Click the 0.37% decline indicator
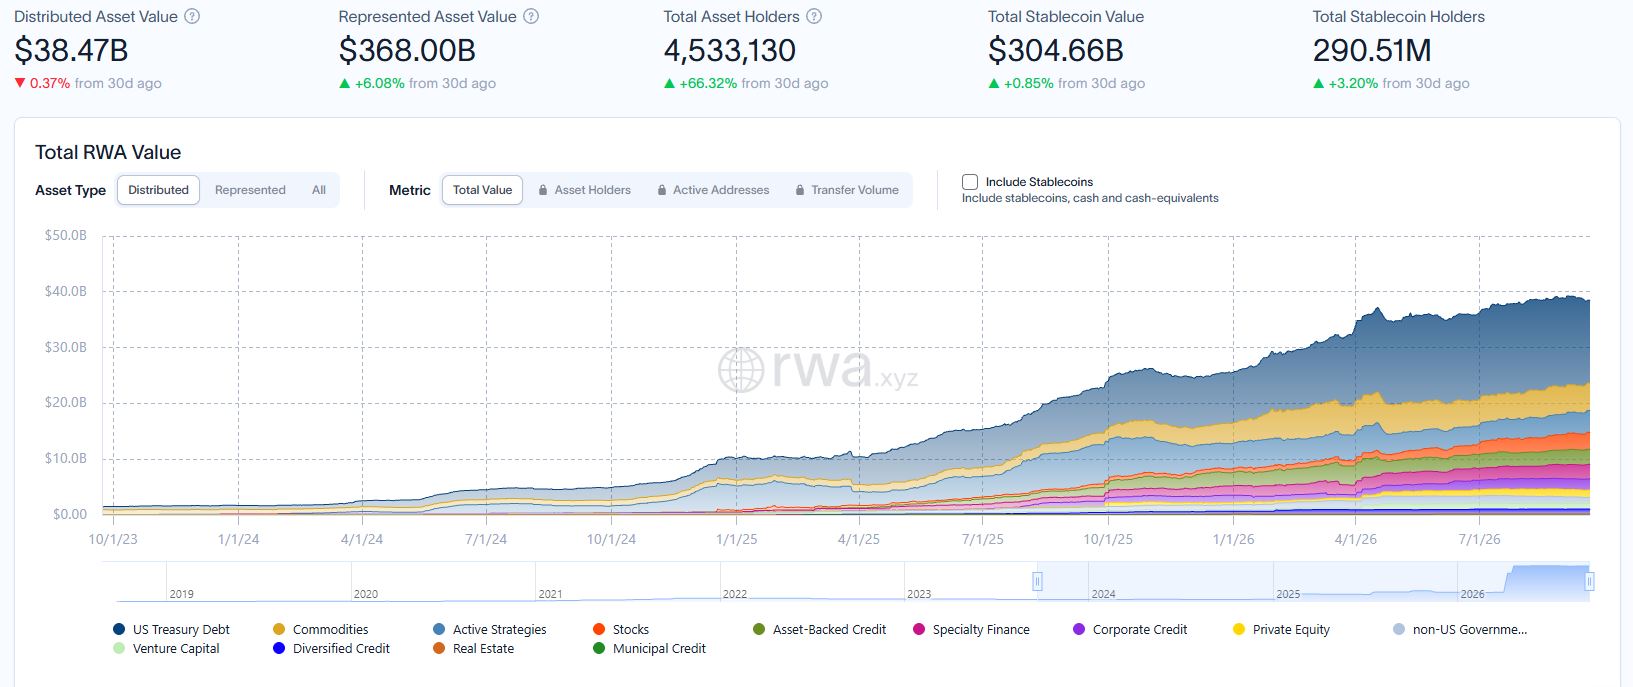1633x687 pixels. [42, 83]
